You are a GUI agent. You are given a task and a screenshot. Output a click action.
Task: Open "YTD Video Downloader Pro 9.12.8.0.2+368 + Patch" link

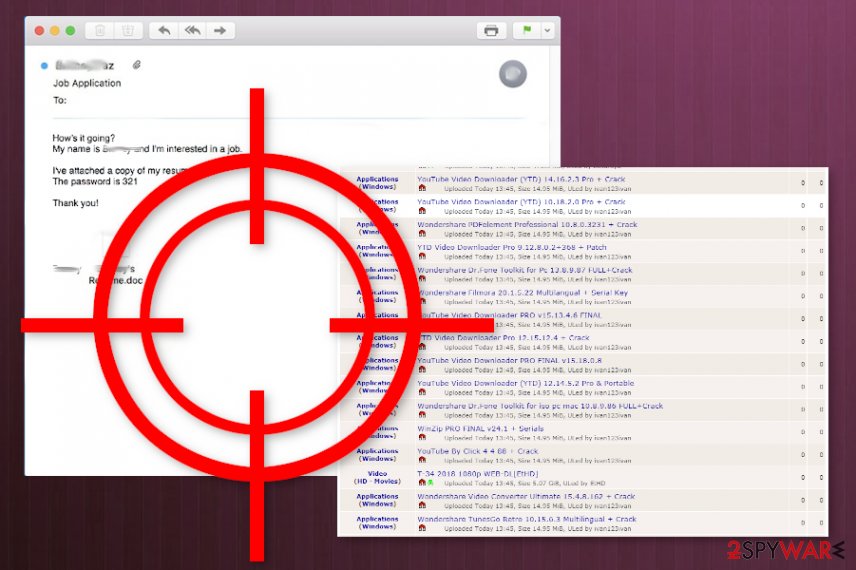tap(512, 247)
